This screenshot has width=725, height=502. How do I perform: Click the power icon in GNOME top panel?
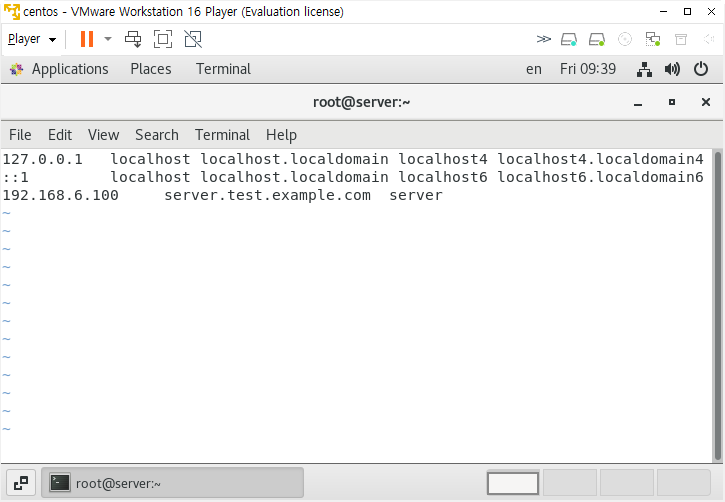click(x=701, y=69)
